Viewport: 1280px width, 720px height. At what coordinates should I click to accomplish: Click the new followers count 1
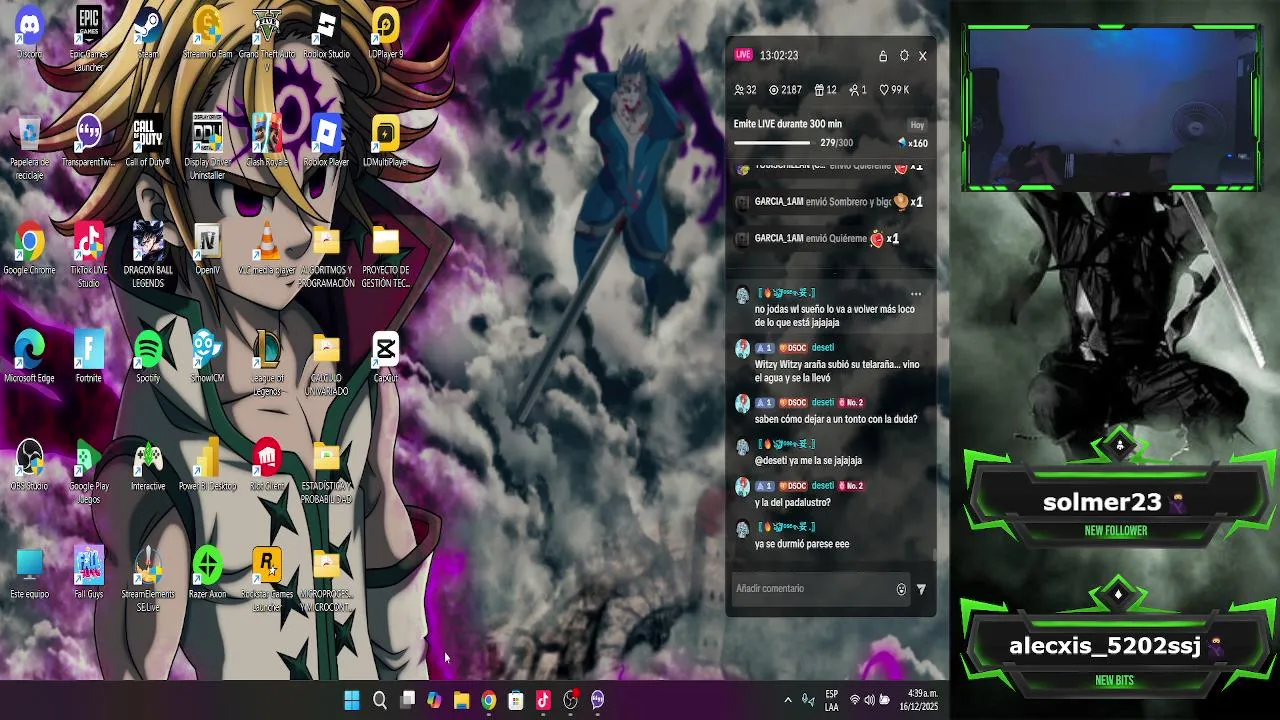tap(858, 90)
